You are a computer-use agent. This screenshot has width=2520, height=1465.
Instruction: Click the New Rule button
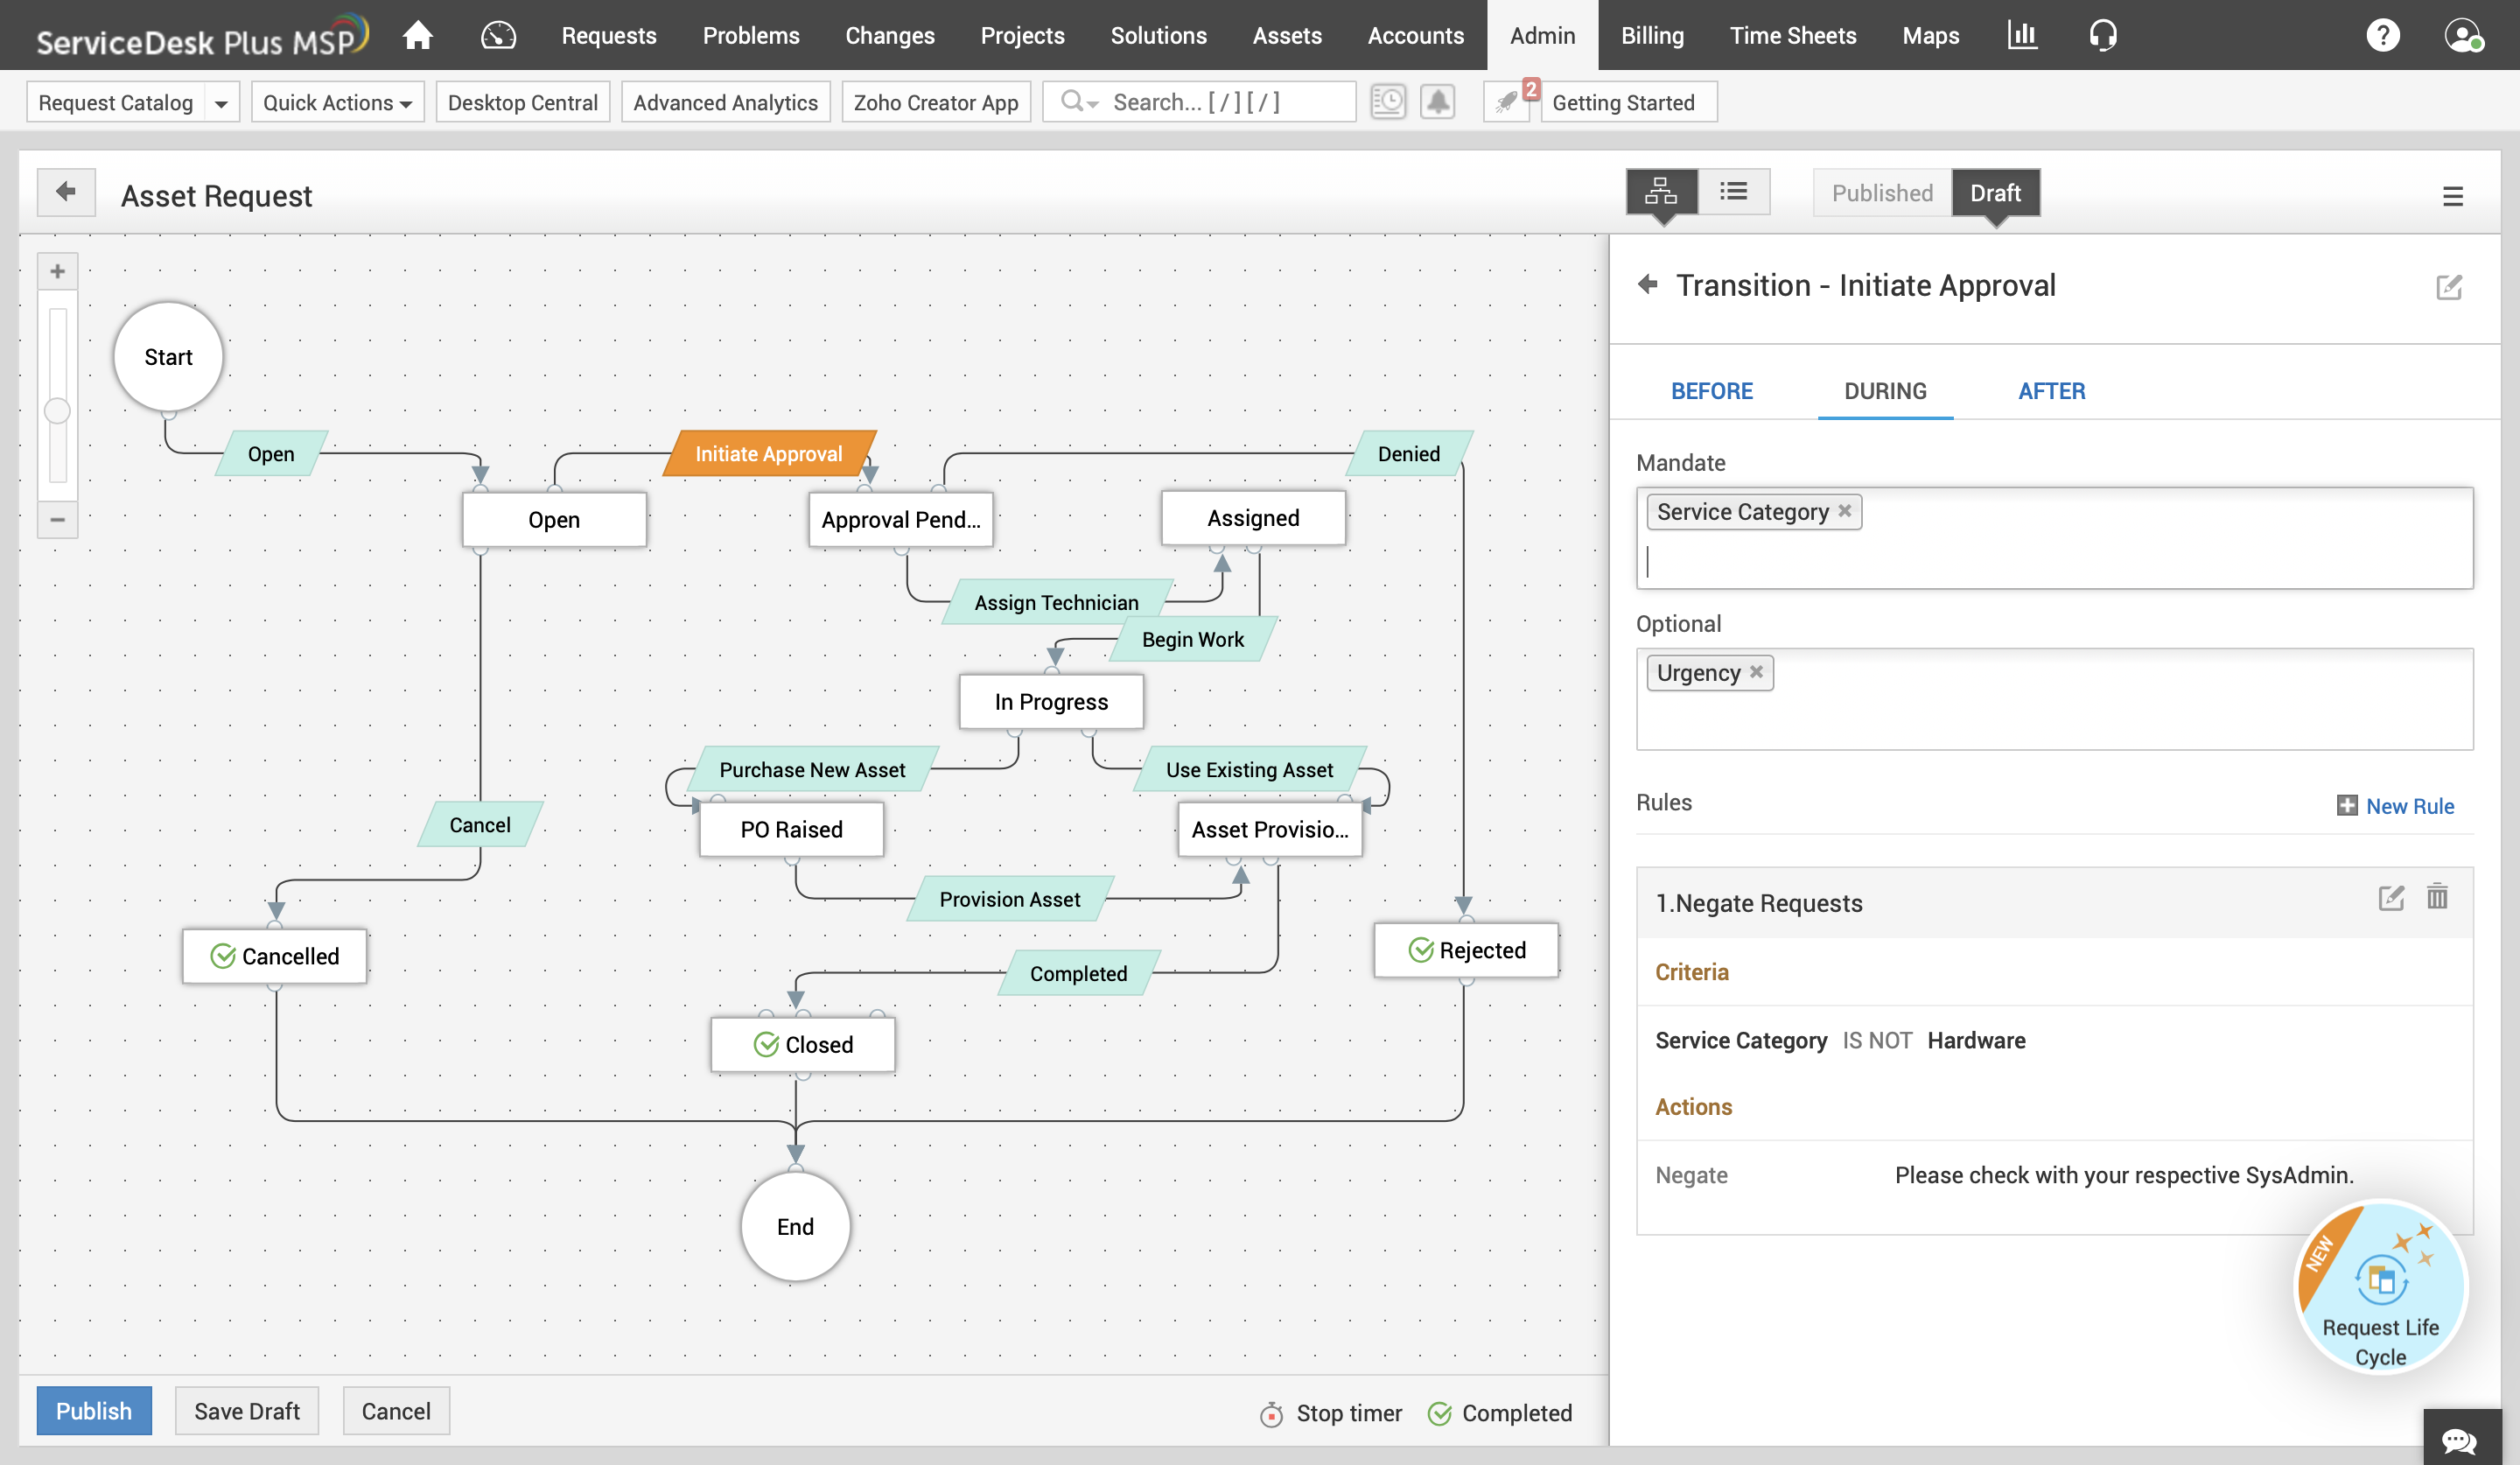point(2395,804)
